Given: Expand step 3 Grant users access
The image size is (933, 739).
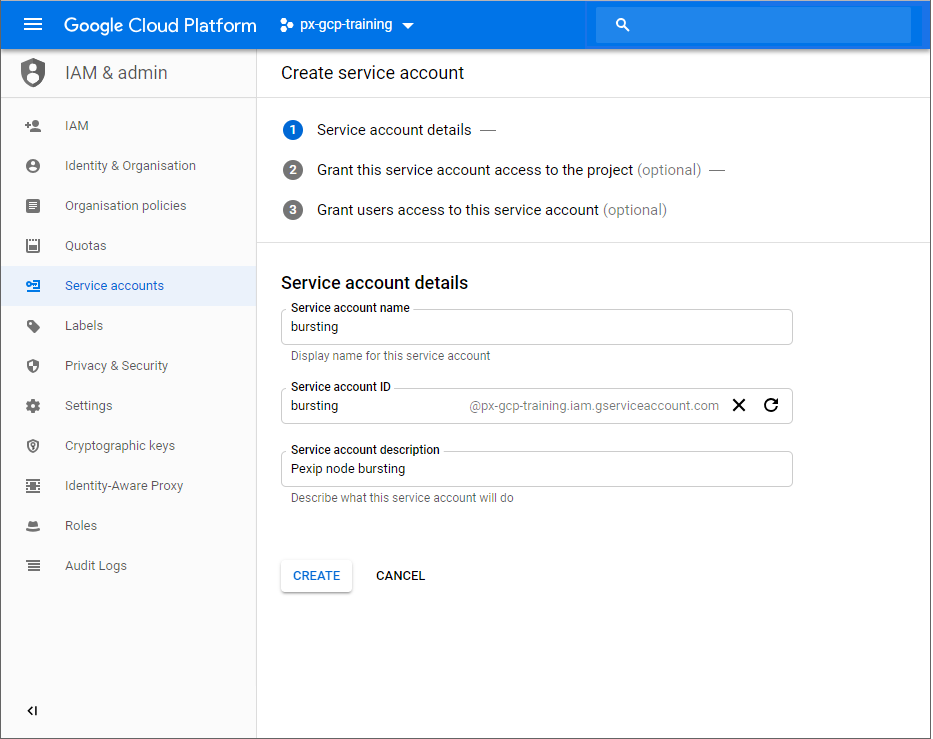Looking at the screenshot, I should [x=457, y=210].
